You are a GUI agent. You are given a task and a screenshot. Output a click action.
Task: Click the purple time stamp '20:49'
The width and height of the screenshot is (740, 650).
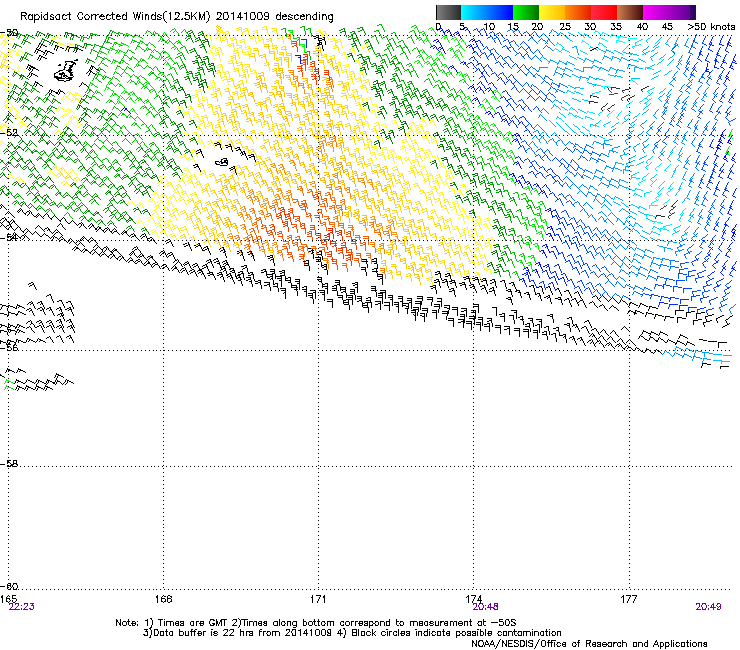tap(708, 607)
